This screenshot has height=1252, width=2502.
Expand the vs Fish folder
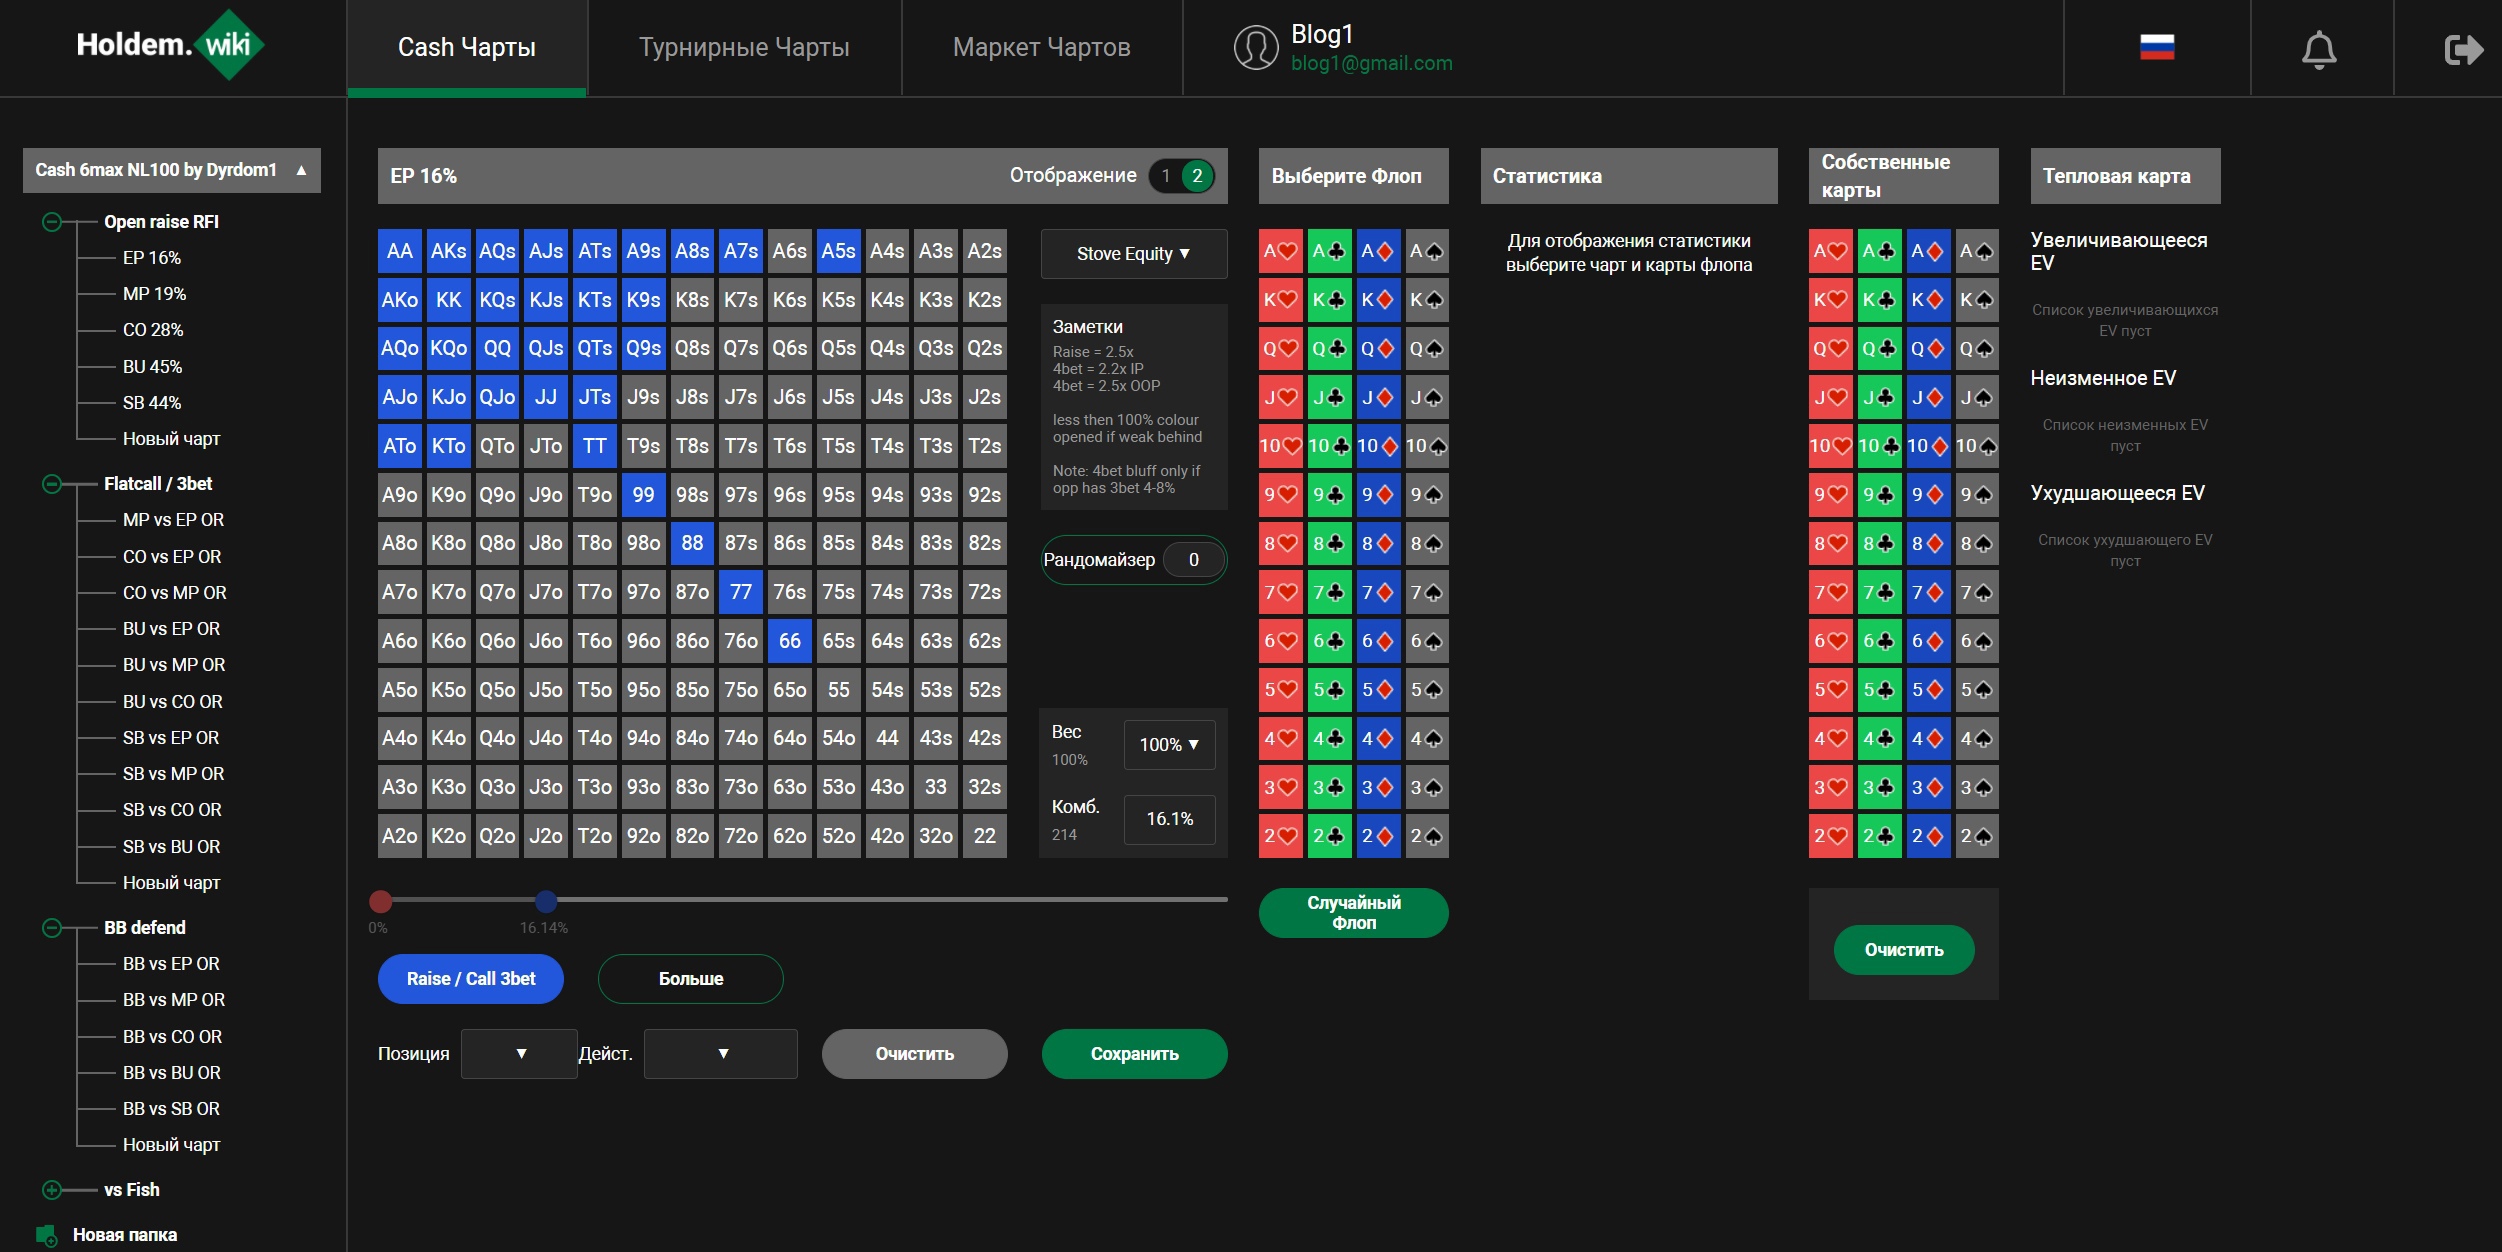coord(52,1190)
